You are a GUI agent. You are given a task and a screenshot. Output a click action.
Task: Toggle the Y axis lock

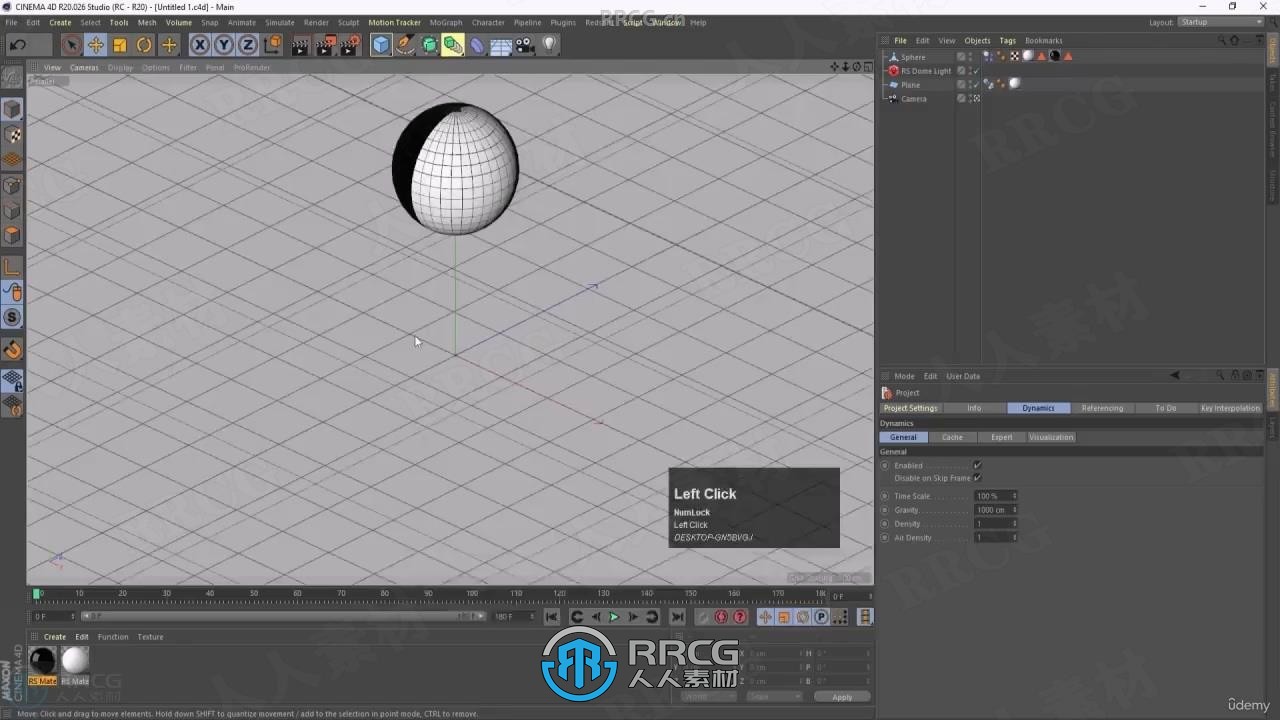(224, 44)
